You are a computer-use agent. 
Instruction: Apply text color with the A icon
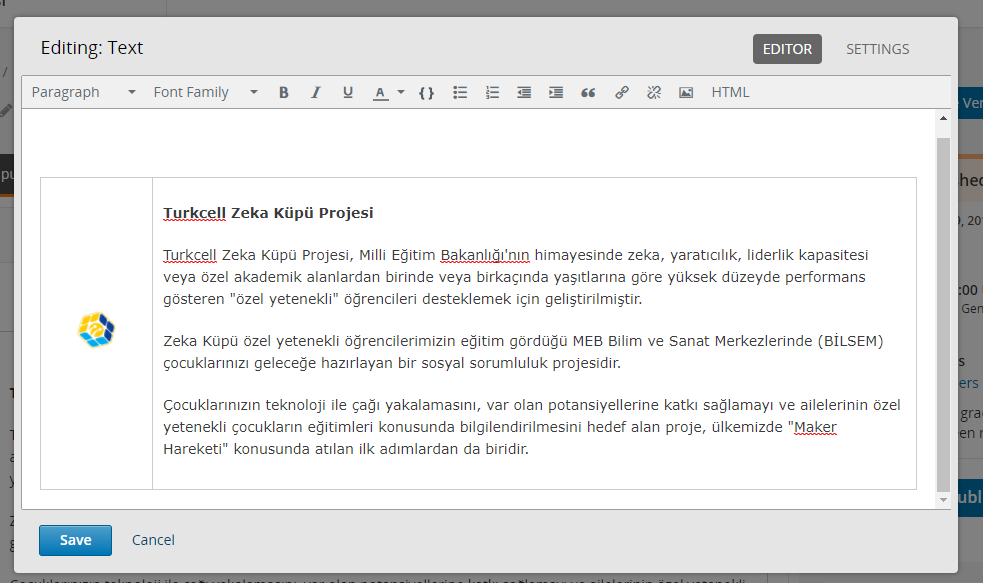pos(380,93)
